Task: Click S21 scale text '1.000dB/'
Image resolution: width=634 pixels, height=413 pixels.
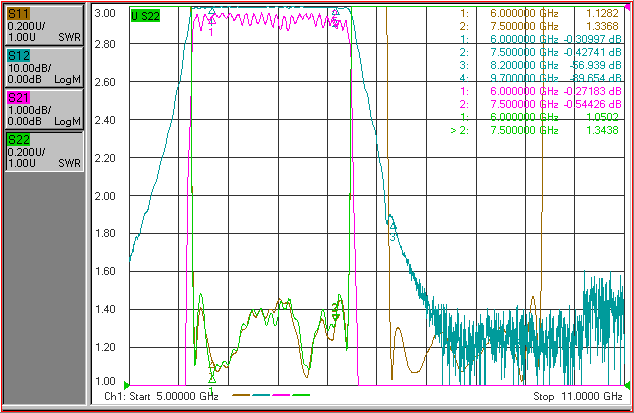Action: click(x=30, y=110)
